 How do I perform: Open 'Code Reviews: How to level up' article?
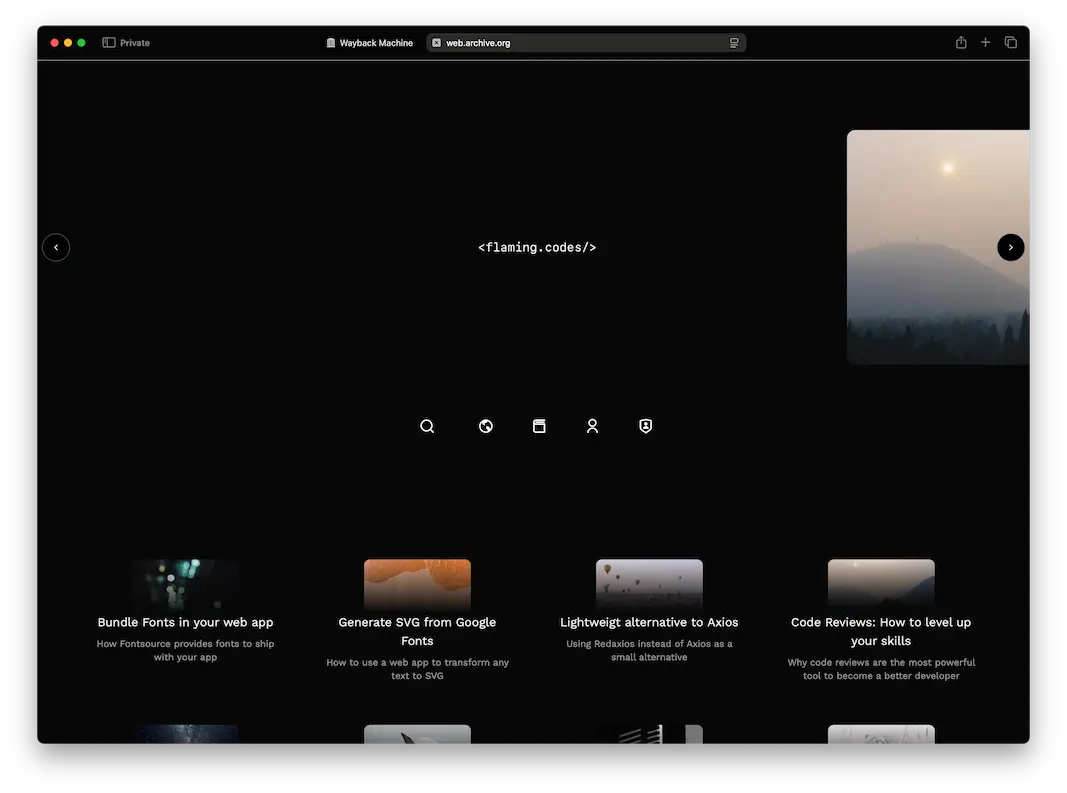(x=881, y=631)
